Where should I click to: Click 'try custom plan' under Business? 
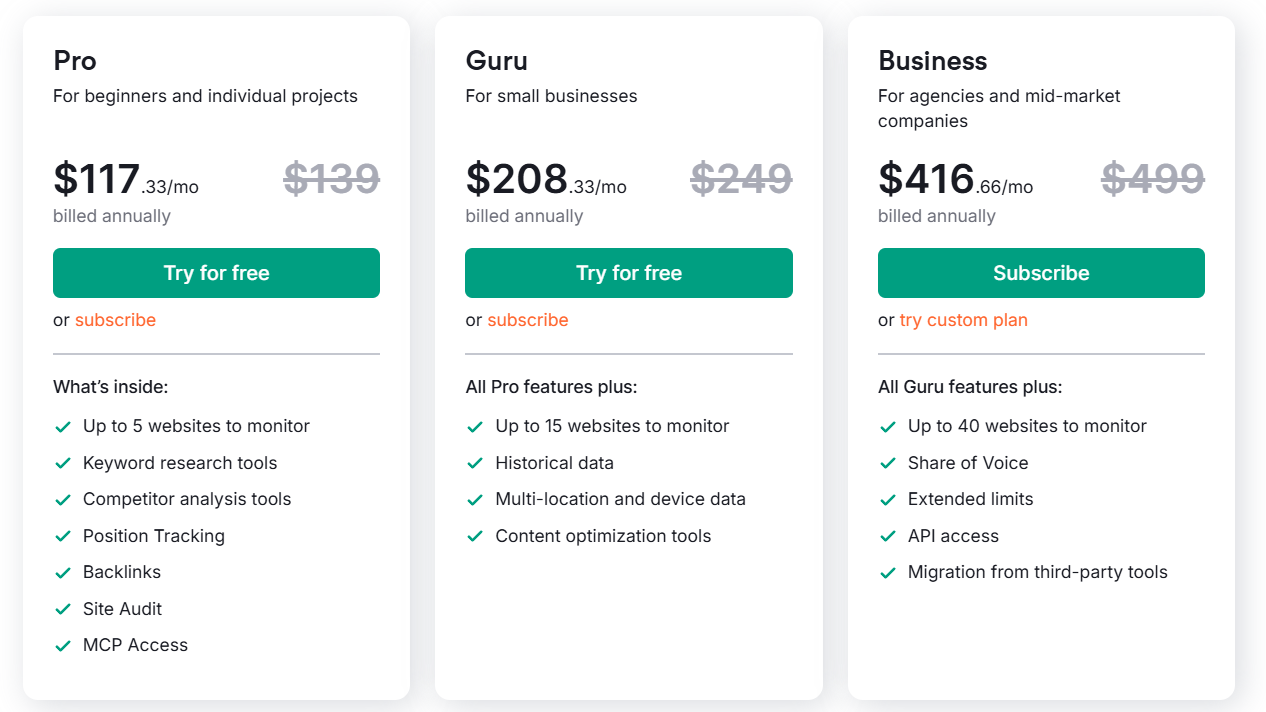click(x=963, y=319)
